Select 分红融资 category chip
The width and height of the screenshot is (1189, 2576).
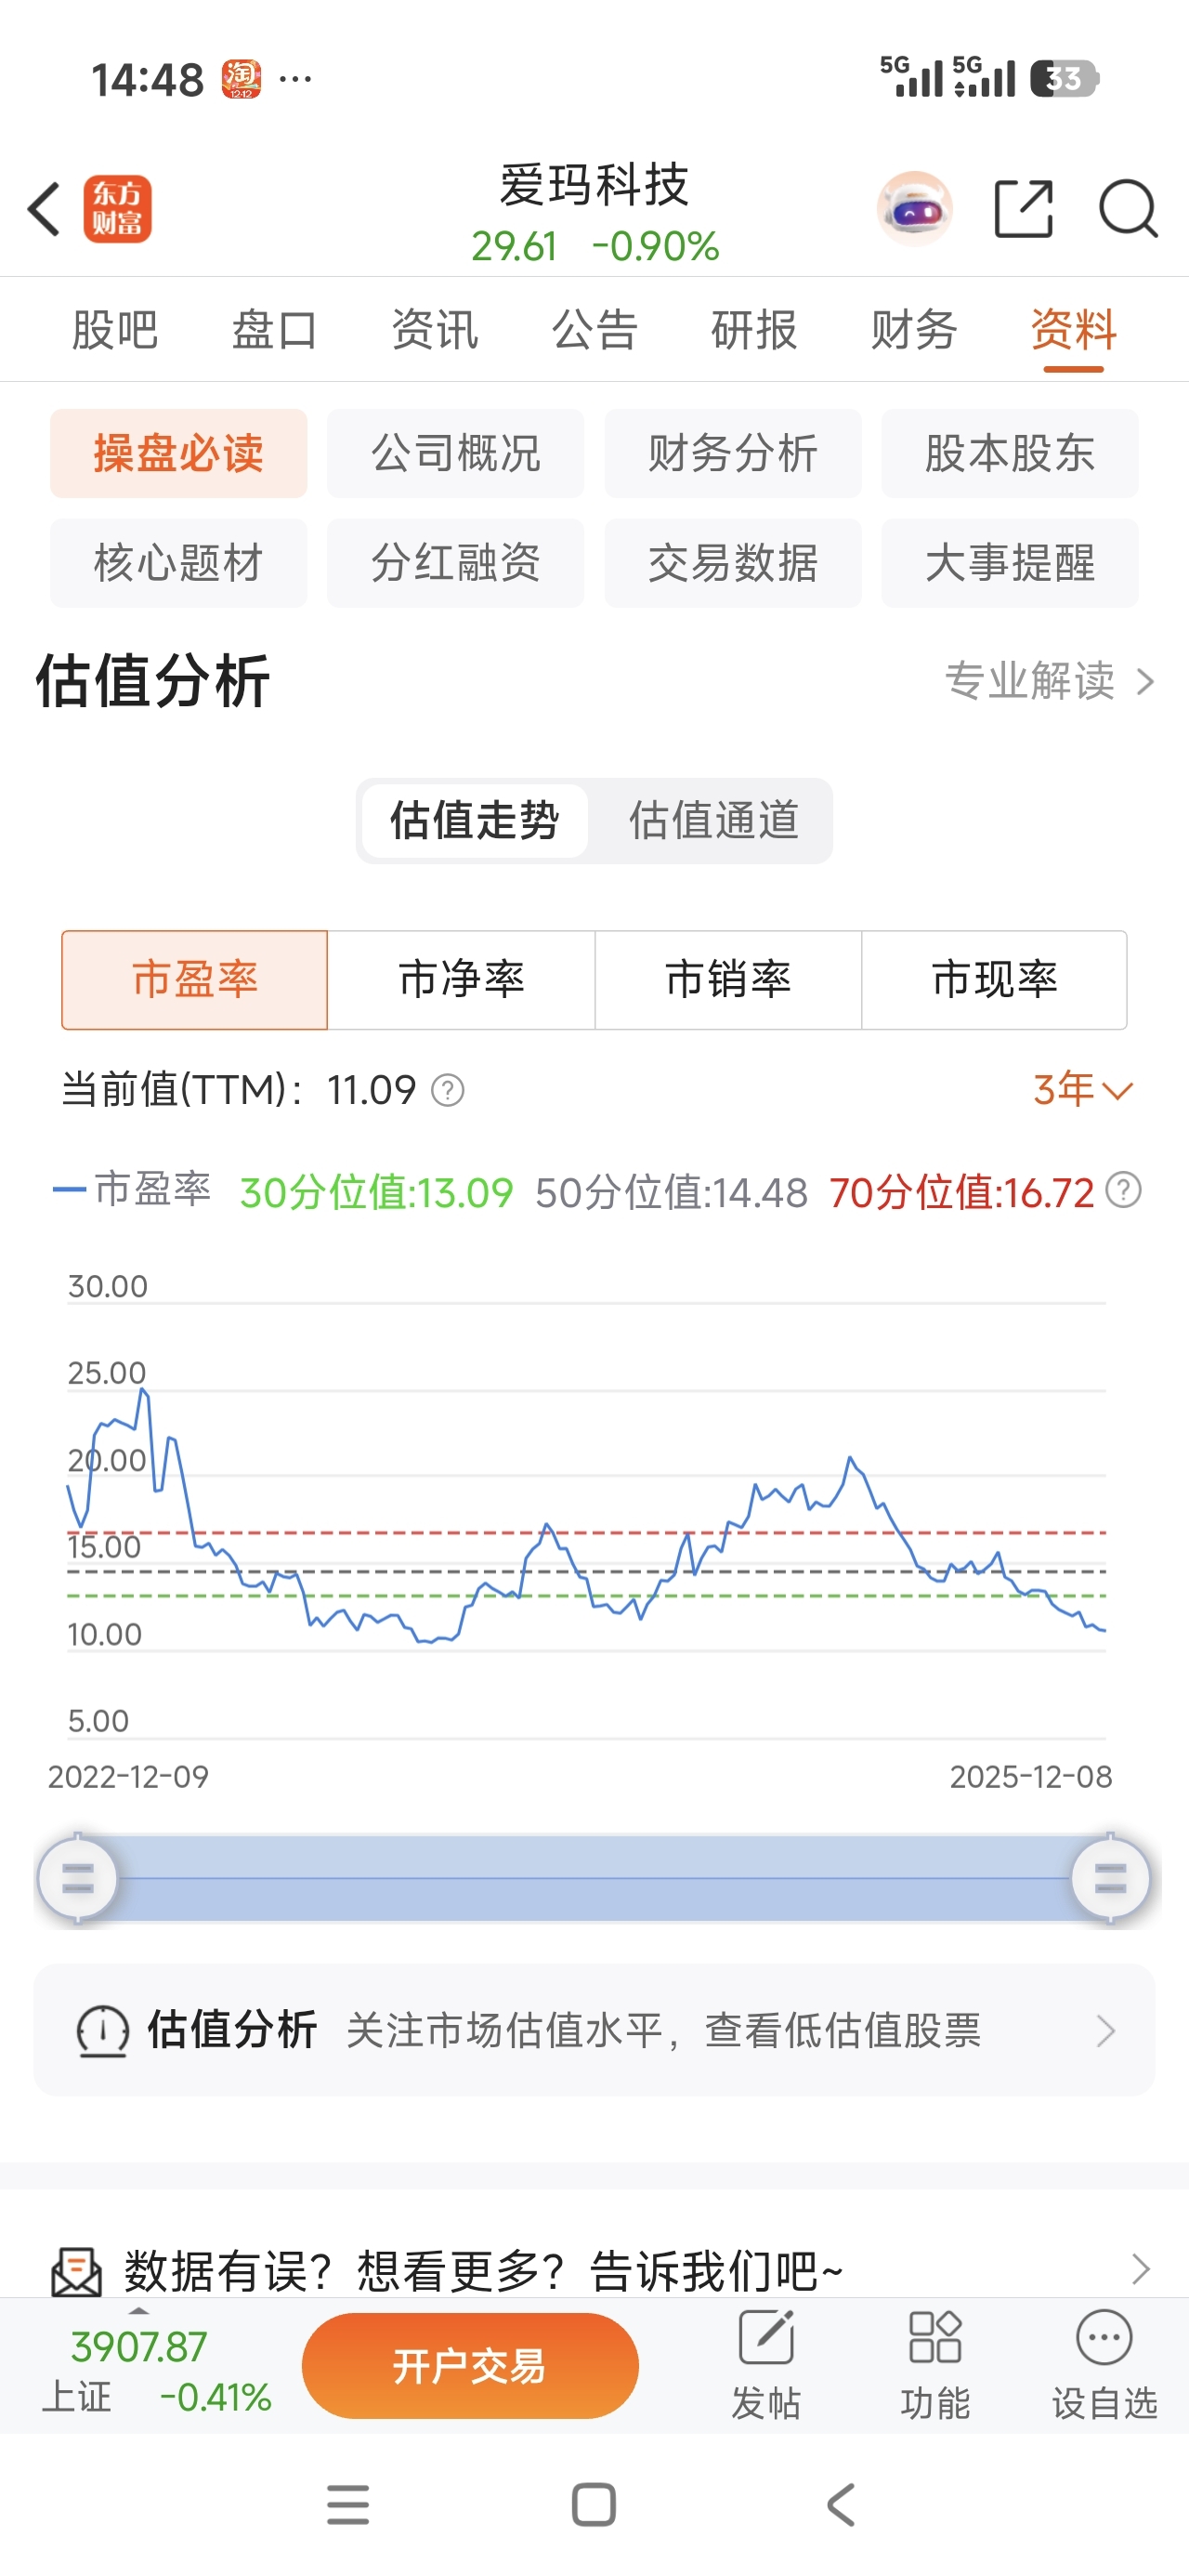(456, 563)
